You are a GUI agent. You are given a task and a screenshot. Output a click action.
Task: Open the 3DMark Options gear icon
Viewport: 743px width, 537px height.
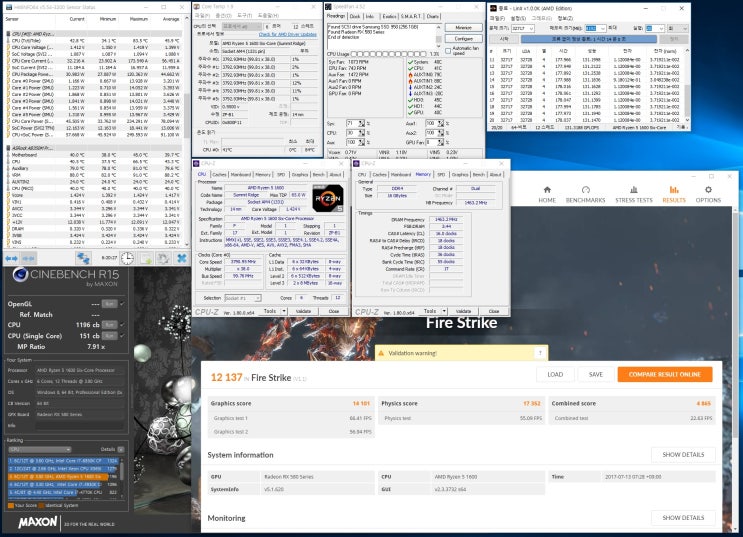coord(708,190)
